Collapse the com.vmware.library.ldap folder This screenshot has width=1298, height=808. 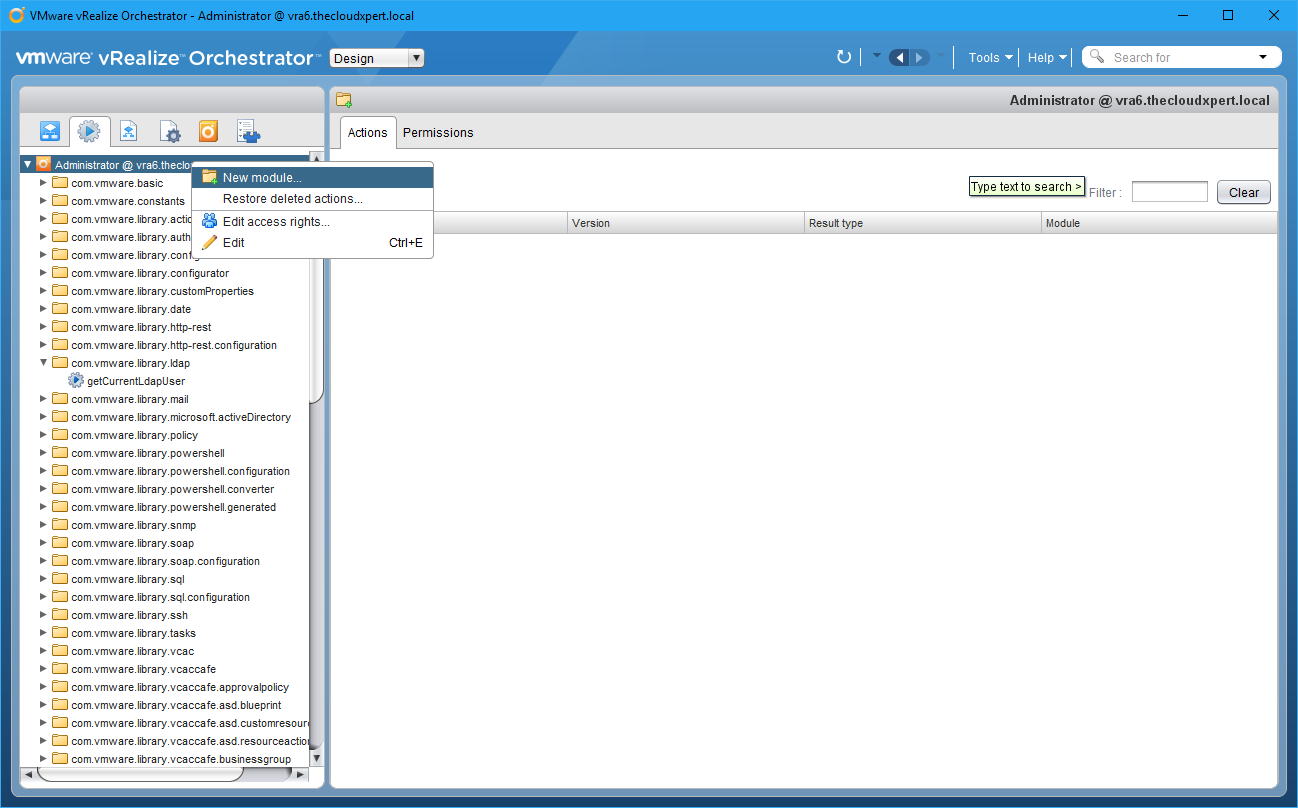[43, 363]
